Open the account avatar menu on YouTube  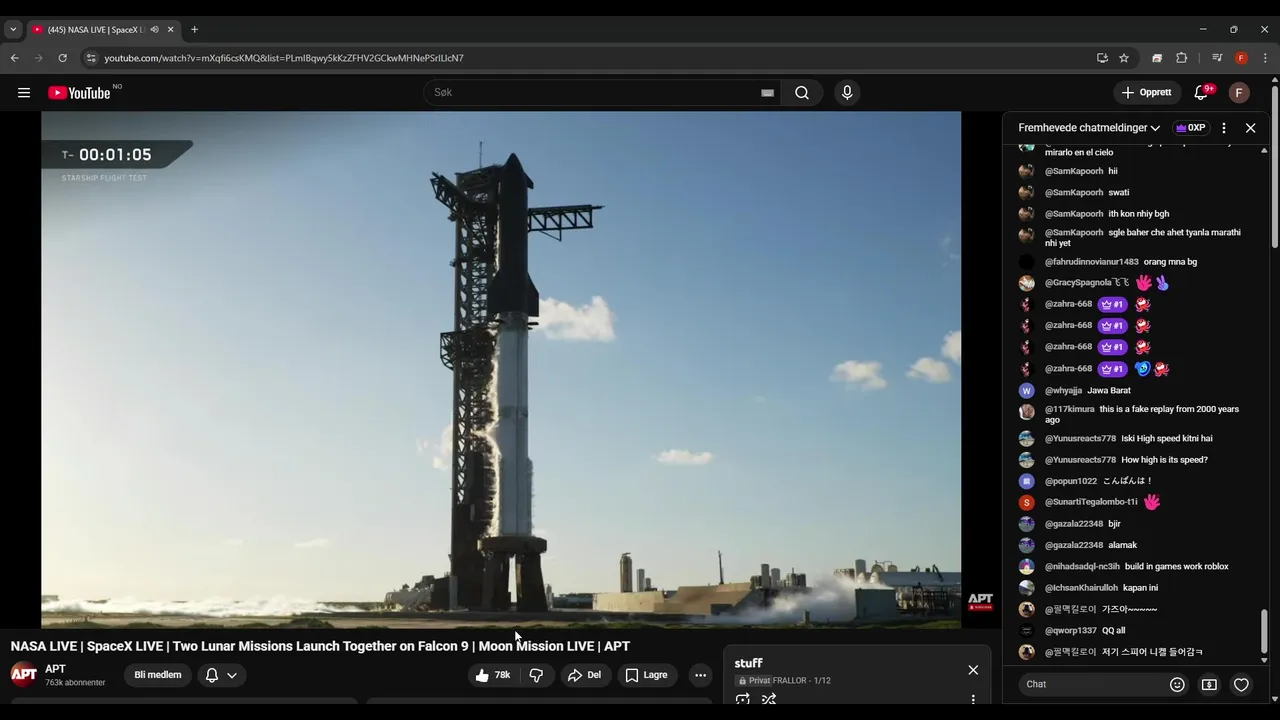pyautogui.click(x=1239, y=93)
